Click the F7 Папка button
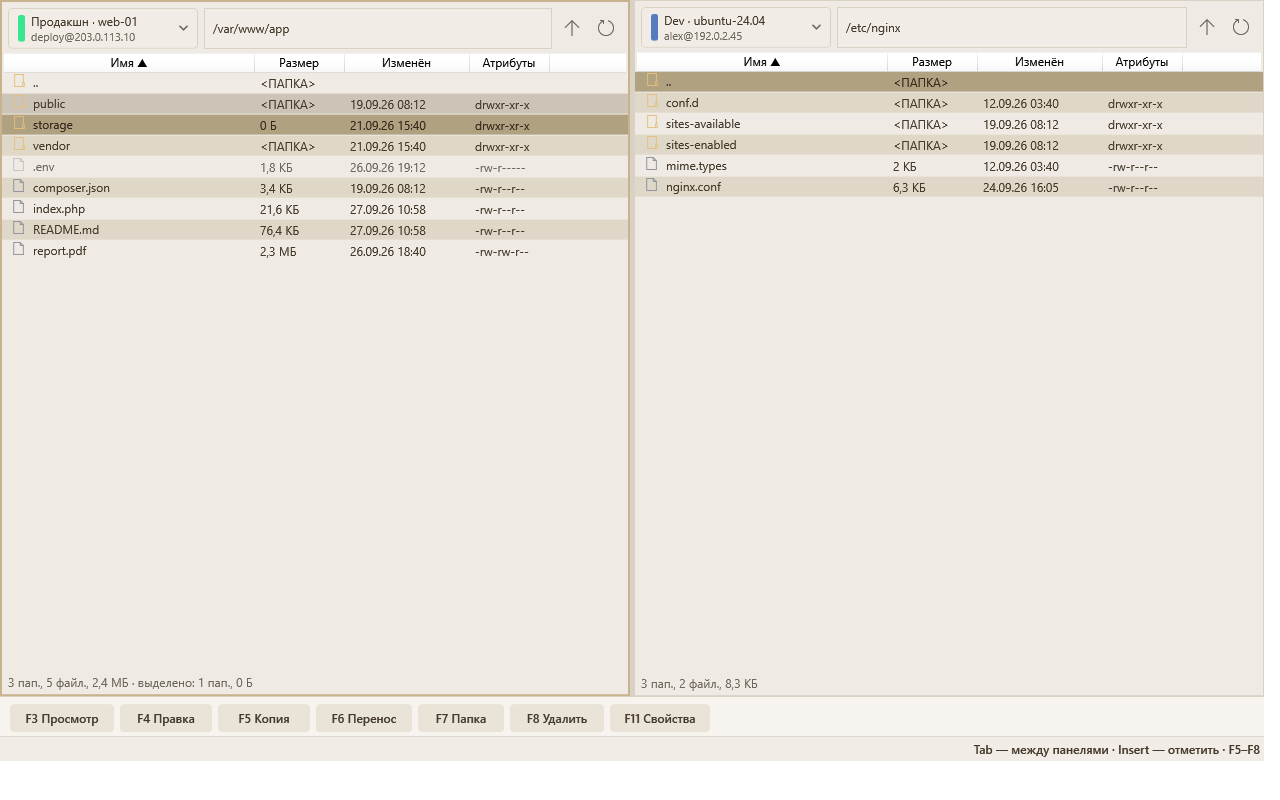The image size is (1280, 800). click(x=461, y=718)
